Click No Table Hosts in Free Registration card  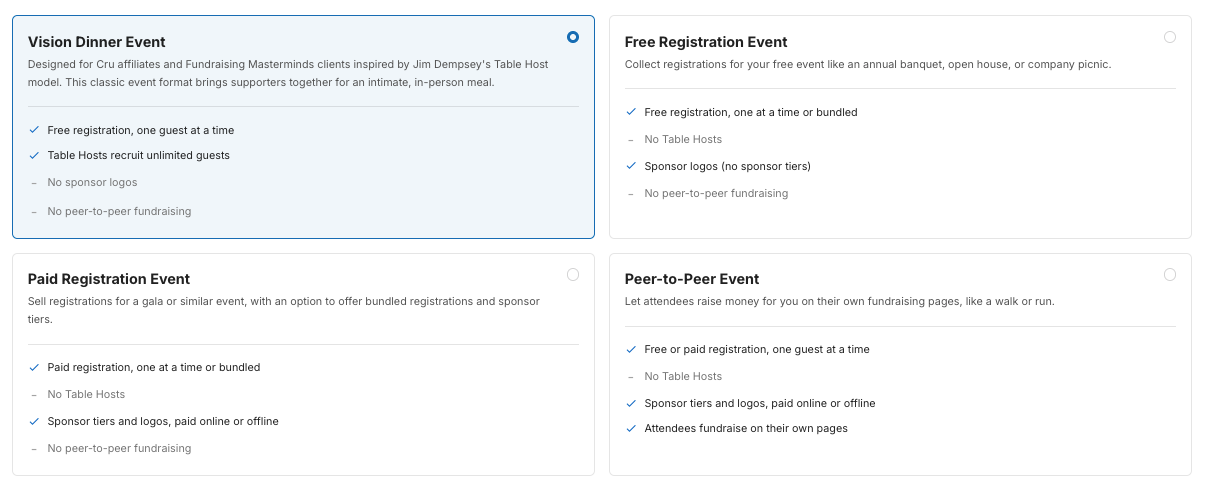(683, 139)
